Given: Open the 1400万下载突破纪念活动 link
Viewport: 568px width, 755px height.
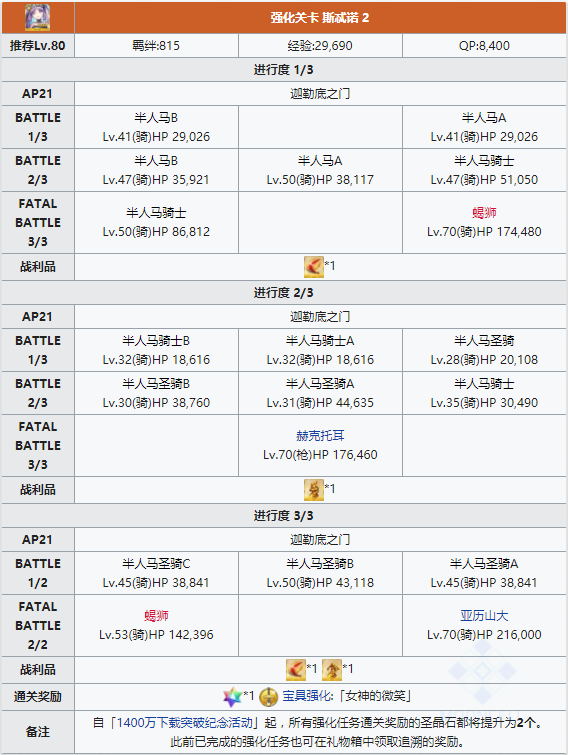Looking at the screenshot, I should [185, 722].
